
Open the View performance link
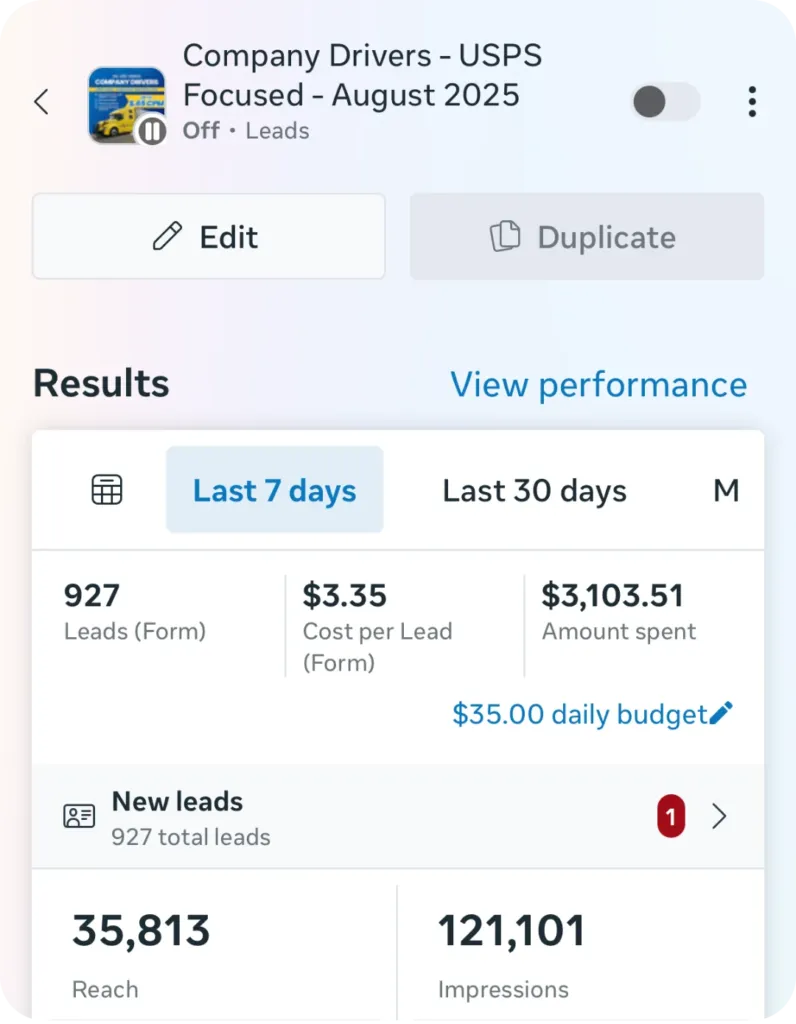coord(598,385)
